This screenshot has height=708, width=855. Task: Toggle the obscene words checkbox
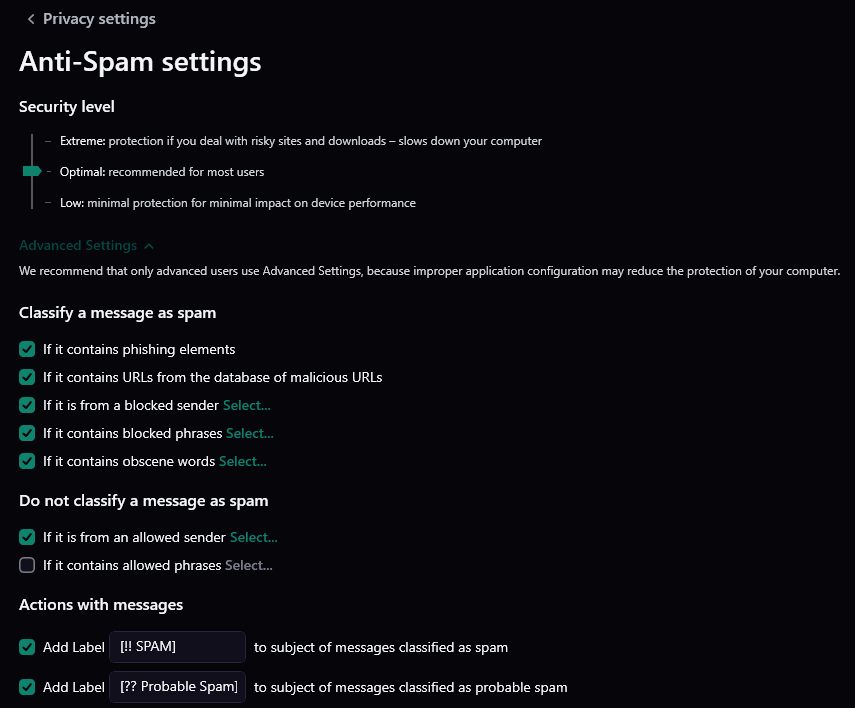pos(27,461)
